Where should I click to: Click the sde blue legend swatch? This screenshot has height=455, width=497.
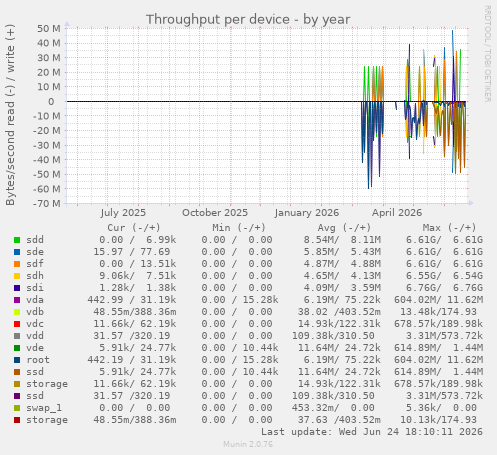pyautogui.click(x=17, y=252)
